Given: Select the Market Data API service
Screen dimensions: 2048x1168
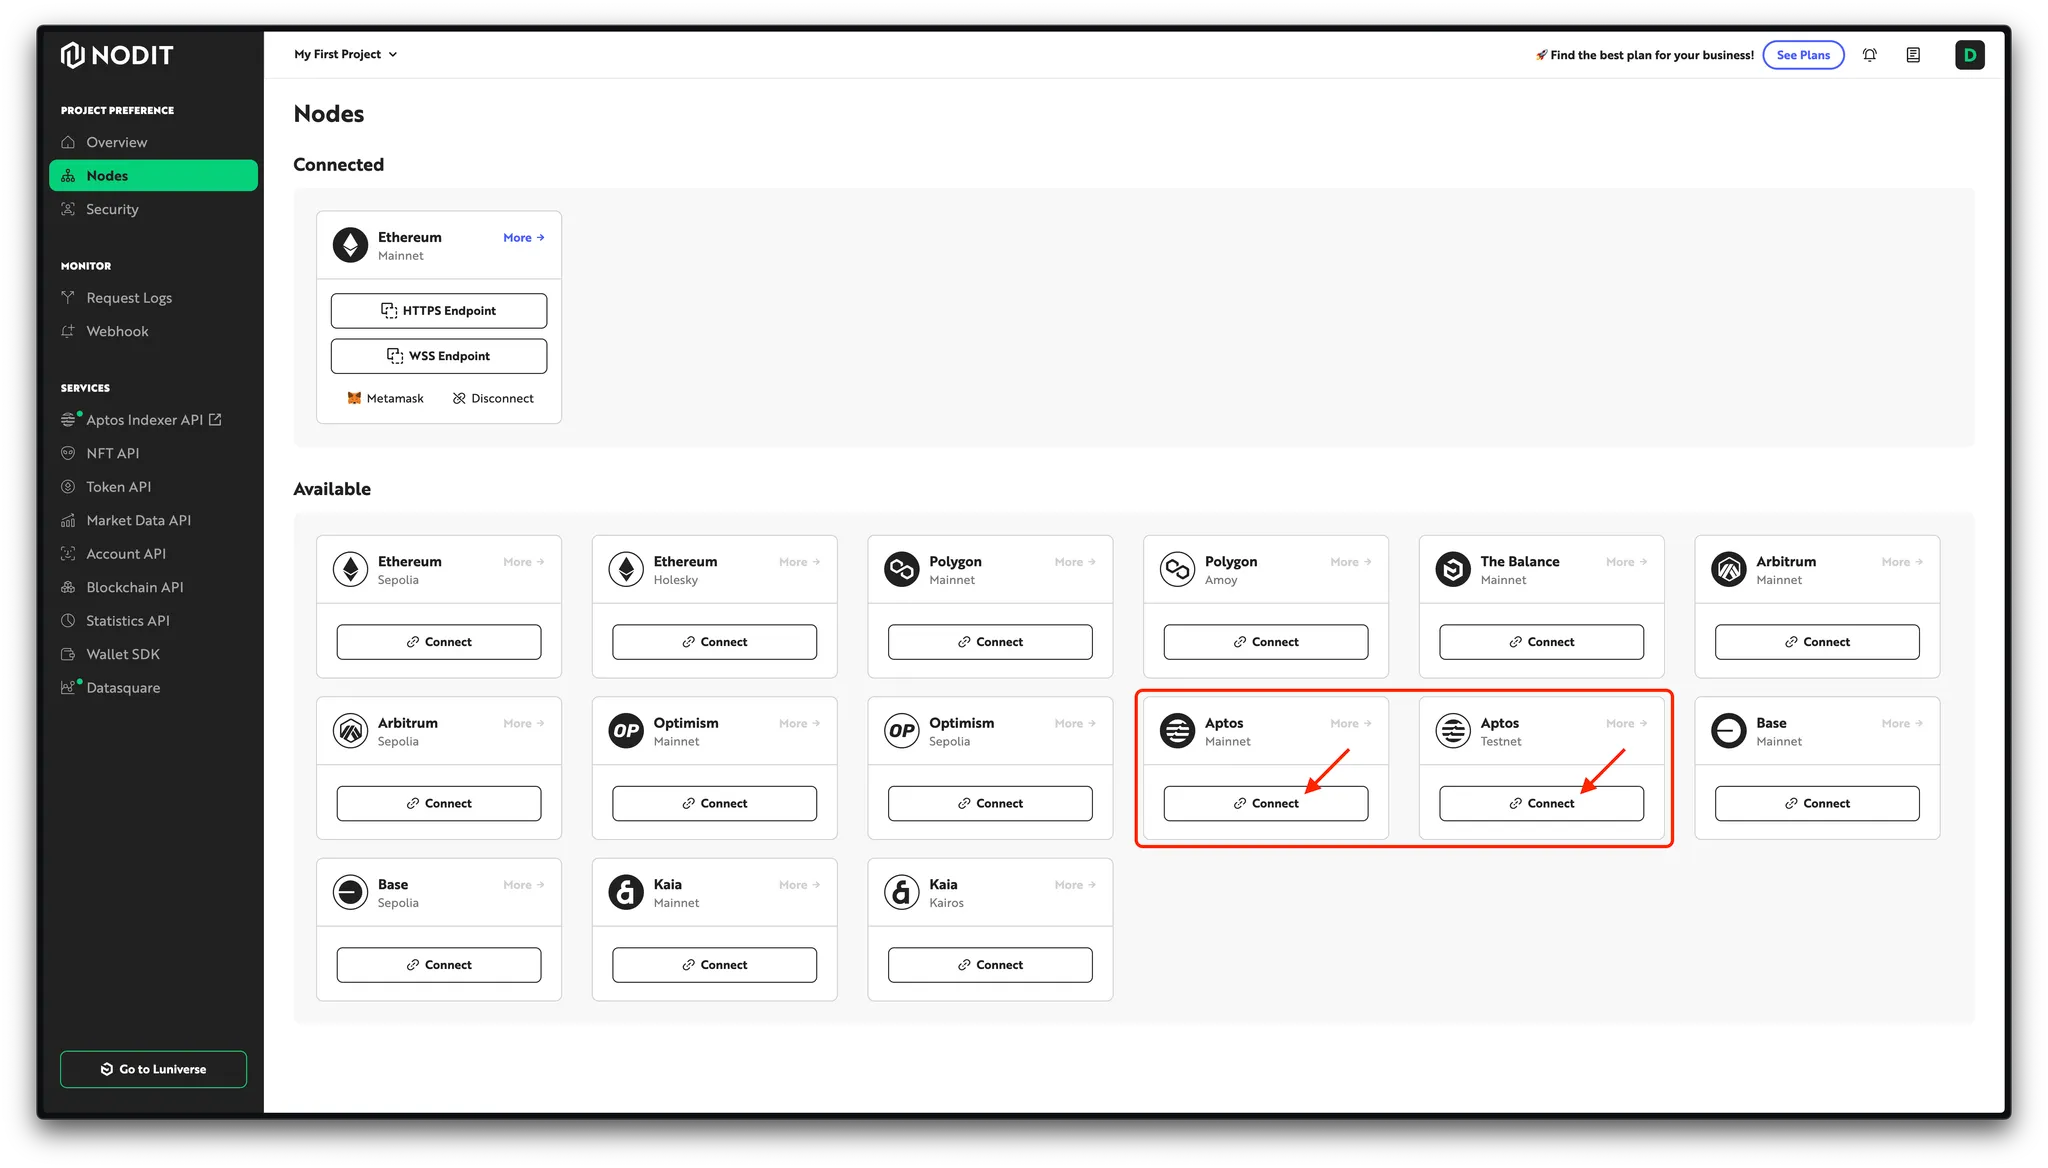Looking at the screenshot, I should click(137, 520).
